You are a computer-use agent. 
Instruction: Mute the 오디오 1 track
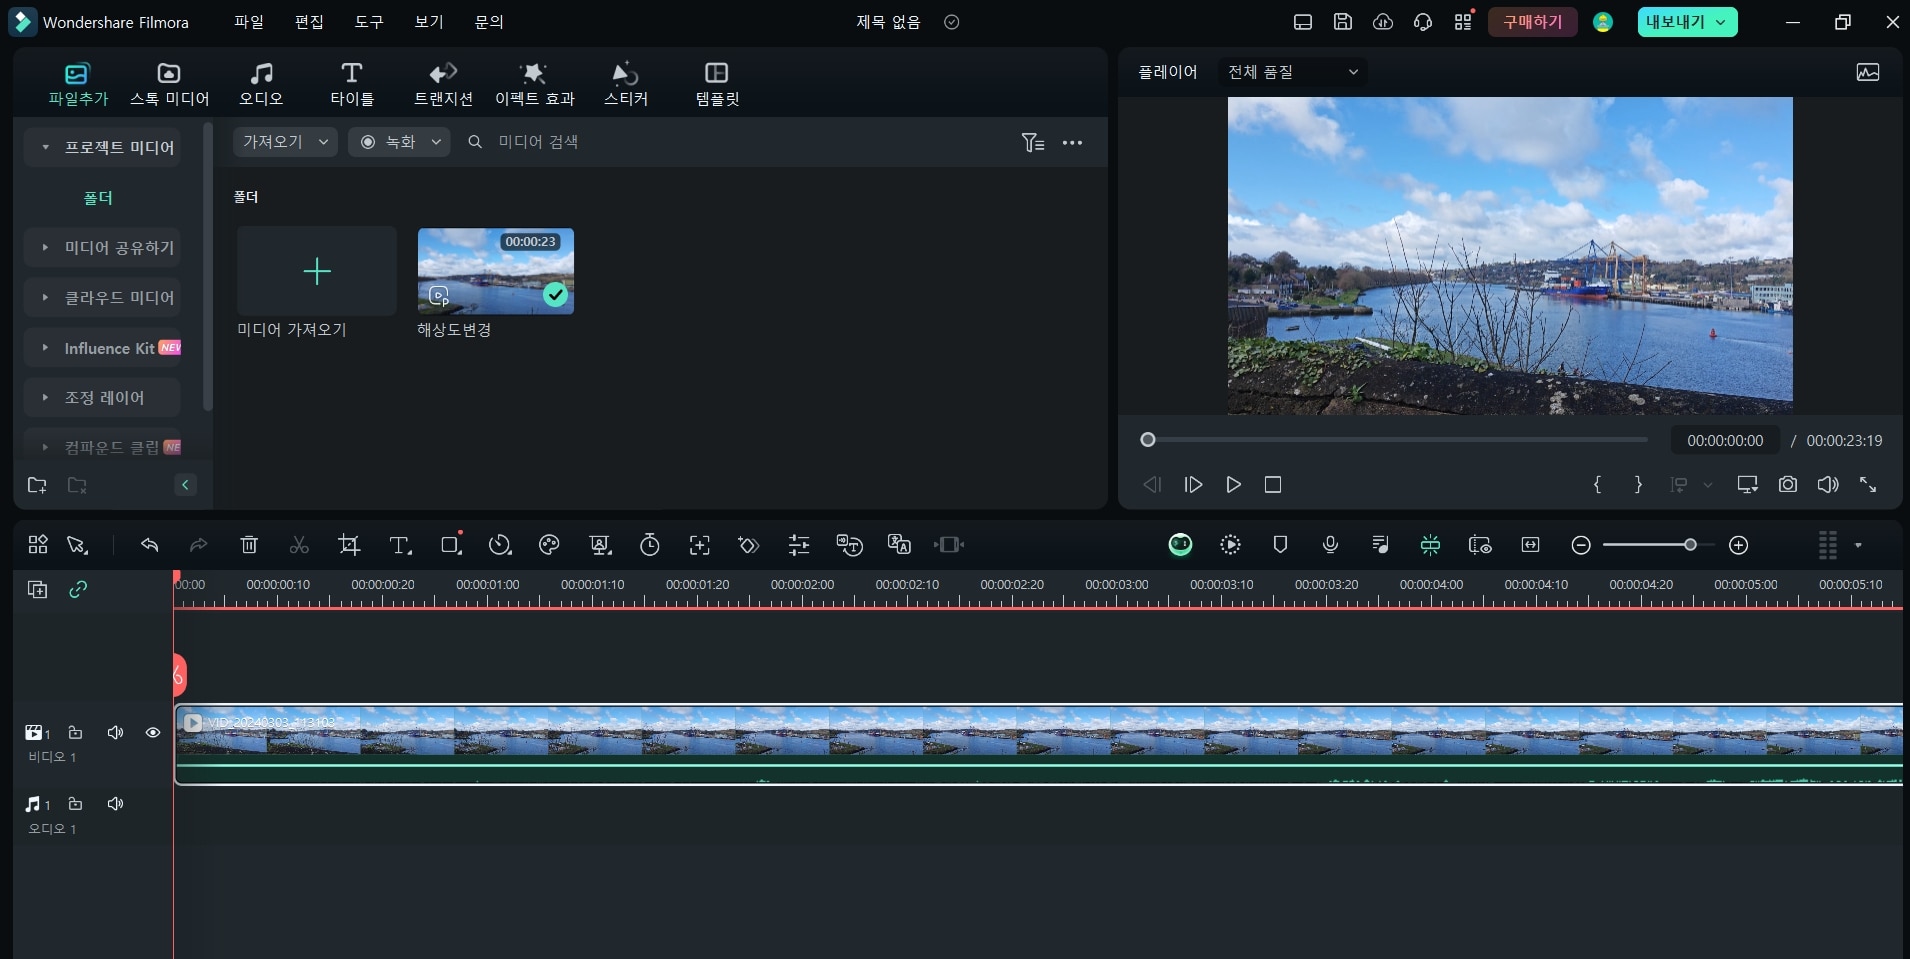(116, 804)
